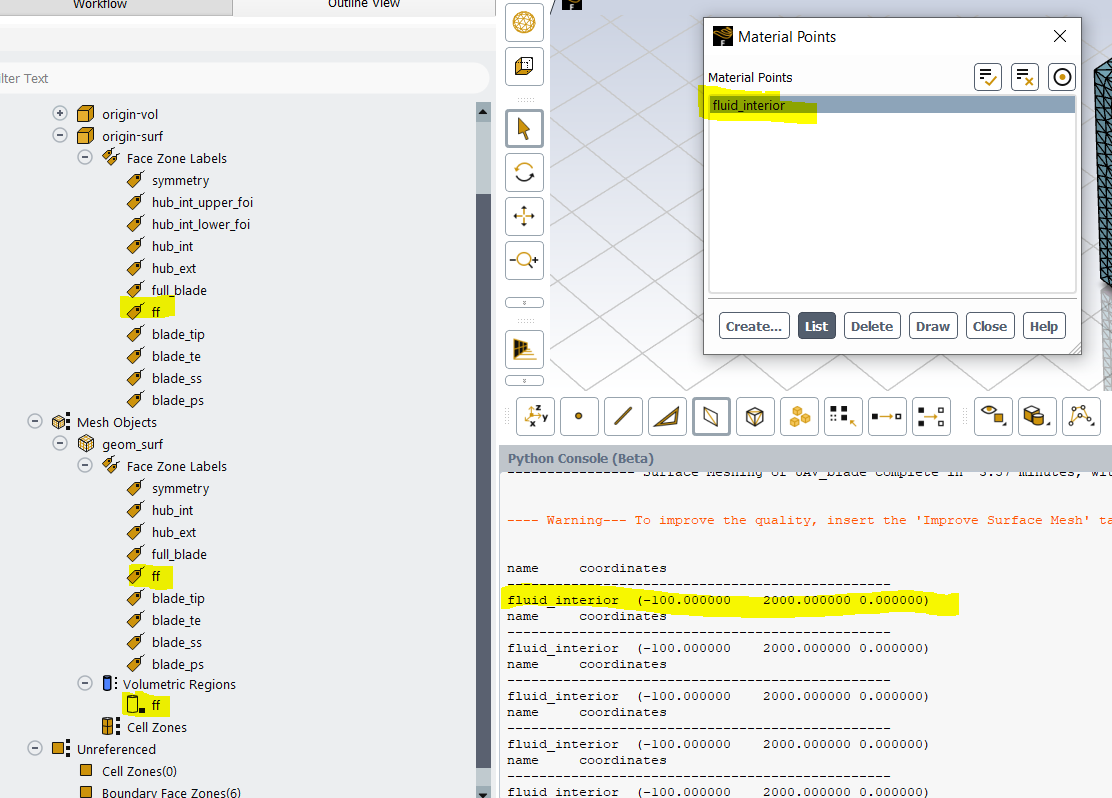Activate the arrow select pointer tool
This screenshot has height=798, width=1112.
click(x=524, y=129)
